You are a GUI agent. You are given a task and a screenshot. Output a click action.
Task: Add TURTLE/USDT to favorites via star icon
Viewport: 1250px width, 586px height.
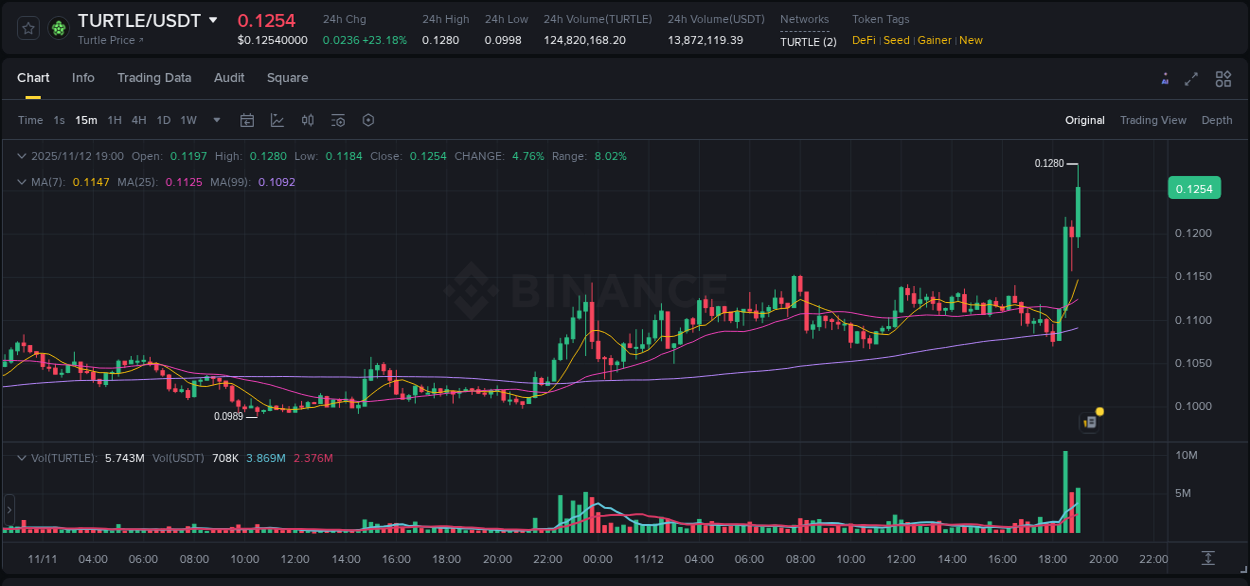[x=27, y=27]
